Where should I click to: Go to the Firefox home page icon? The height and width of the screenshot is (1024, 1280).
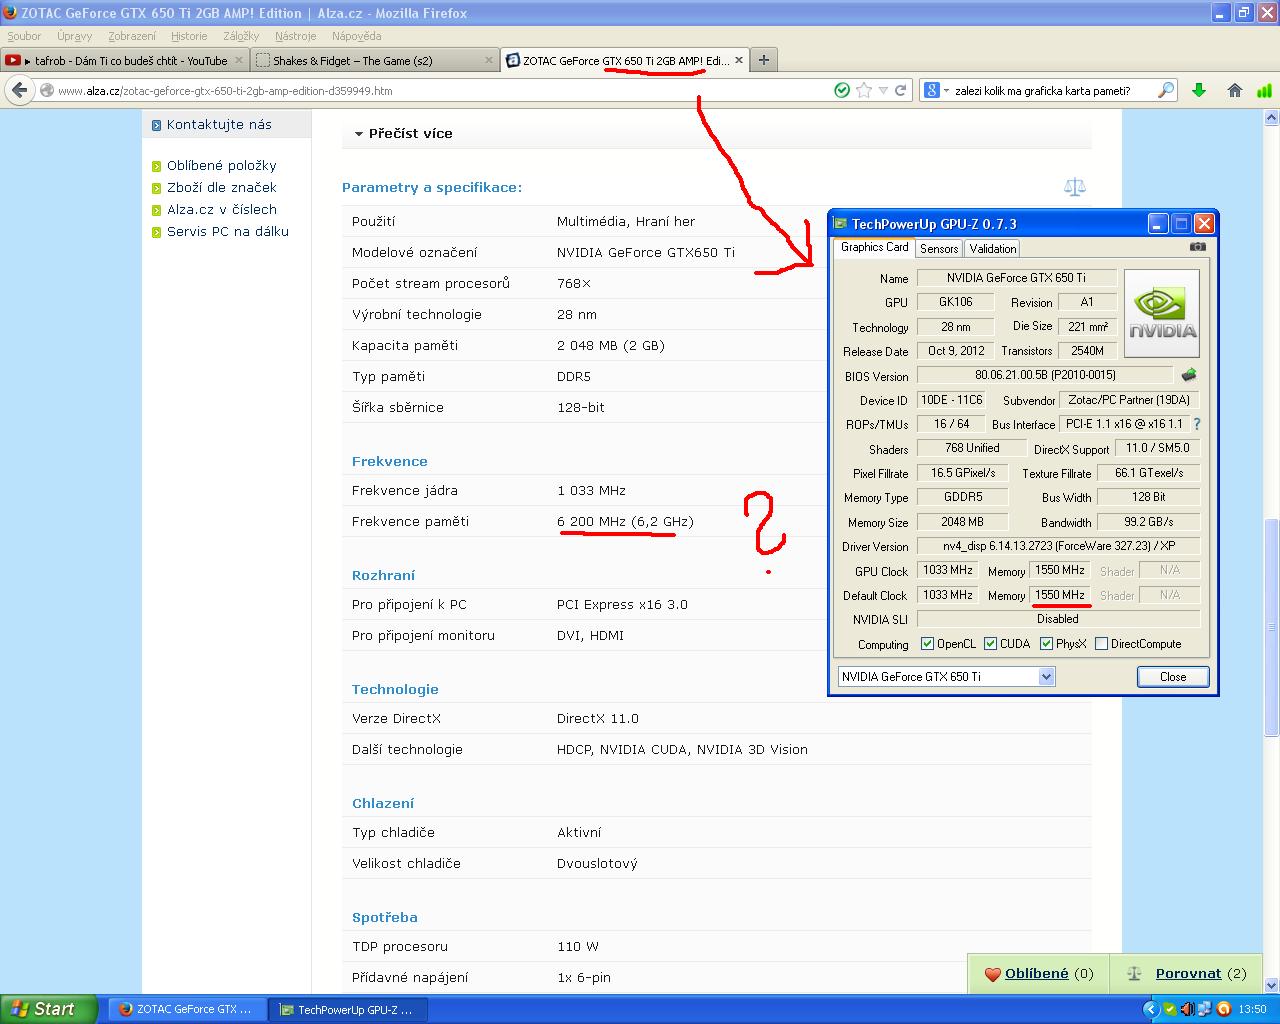pyautogui.click(x=1235, y=90)
